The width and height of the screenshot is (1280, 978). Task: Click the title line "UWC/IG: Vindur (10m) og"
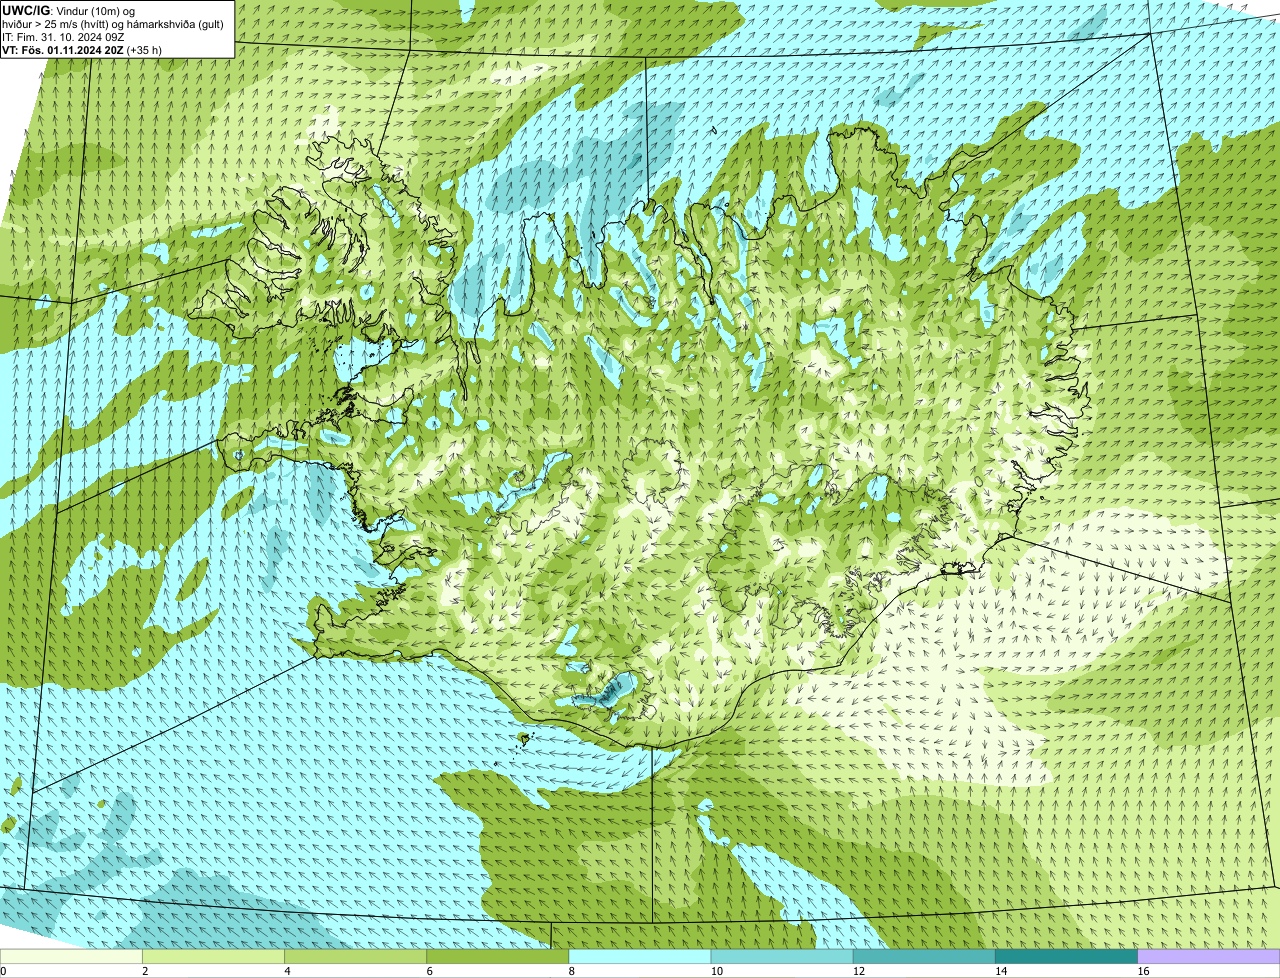[x=69, y=10]
